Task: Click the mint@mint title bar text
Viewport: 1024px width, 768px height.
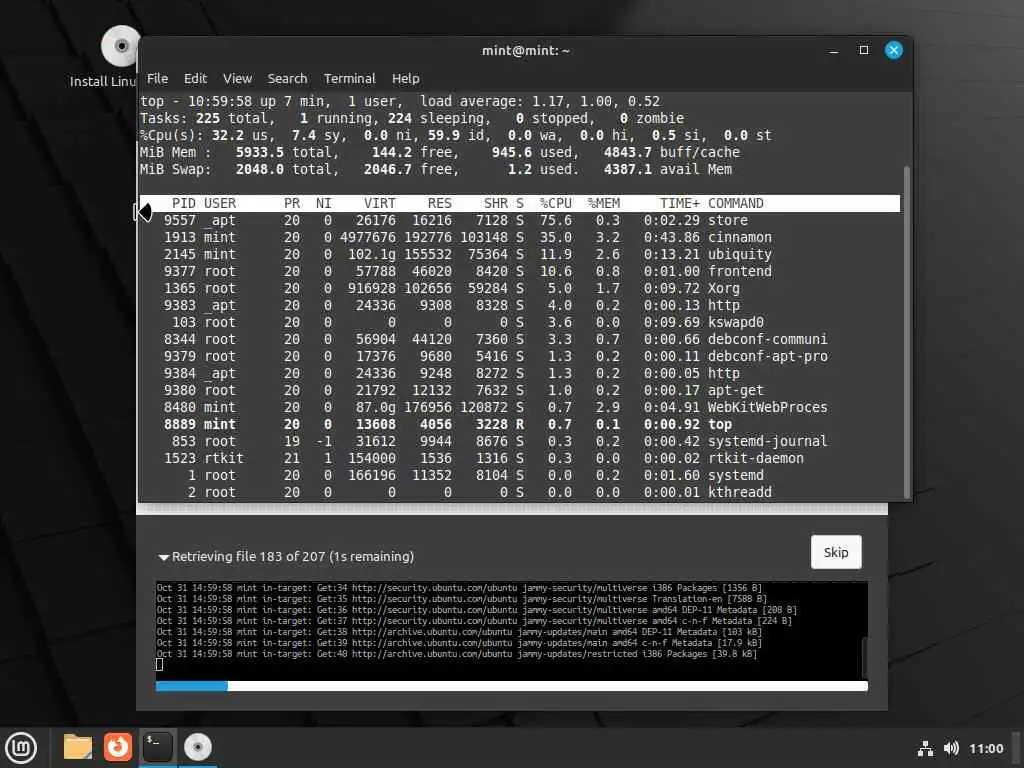Action: pos(526,50)
